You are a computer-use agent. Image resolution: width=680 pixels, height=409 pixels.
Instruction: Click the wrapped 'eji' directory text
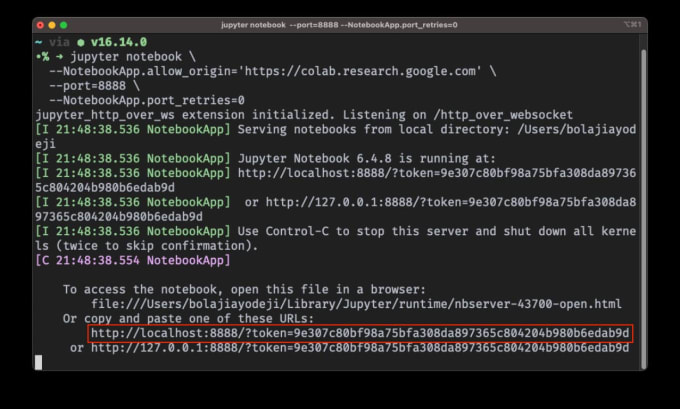(x=46, y=144)
